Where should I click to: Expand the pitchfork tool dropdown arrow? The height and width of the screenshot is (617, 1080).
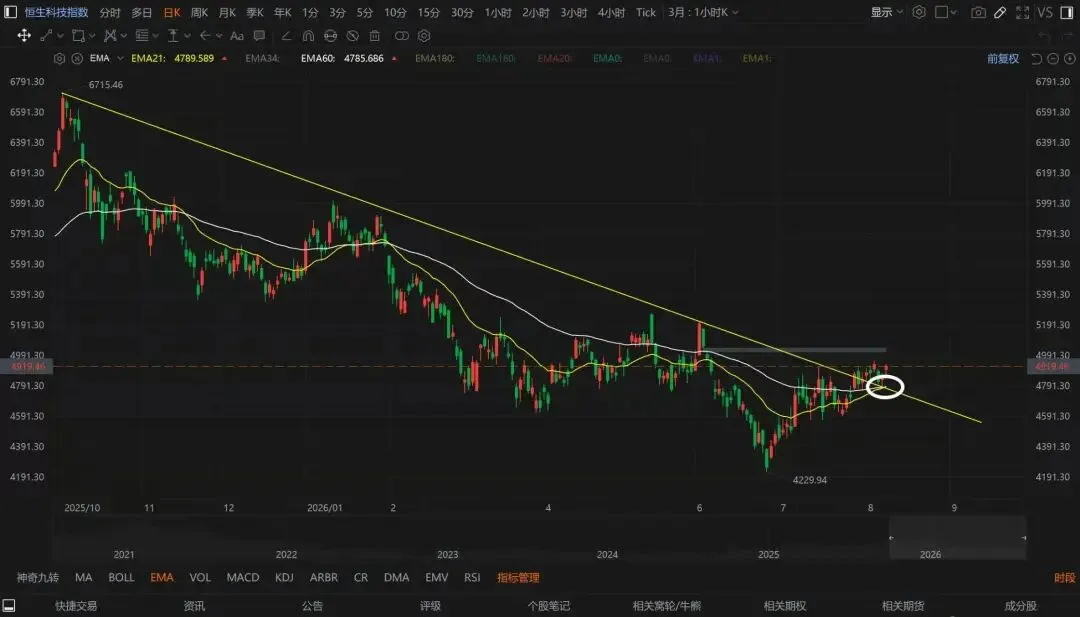coord(124,36)
